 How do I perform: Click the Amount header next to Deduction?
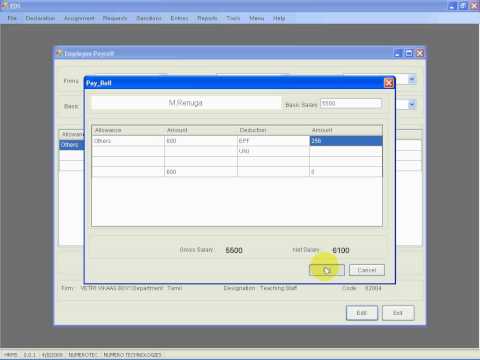coord(346,130)
